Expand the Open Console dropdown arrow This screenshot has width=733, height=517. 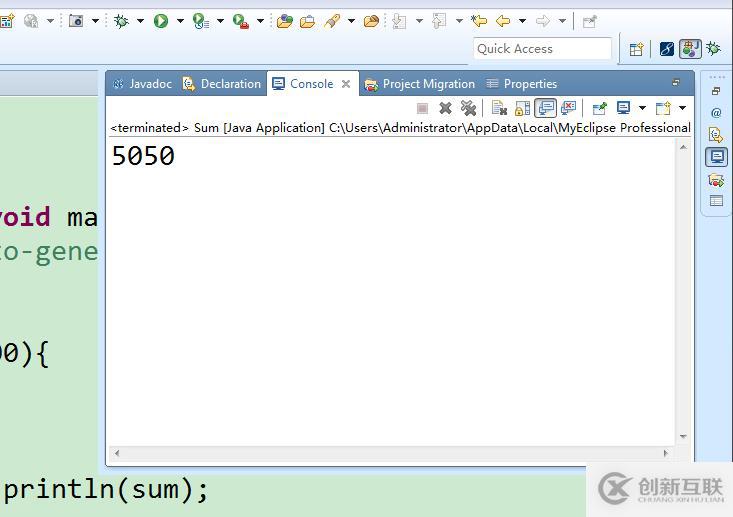pyautogui.click(x=683, y=108)
